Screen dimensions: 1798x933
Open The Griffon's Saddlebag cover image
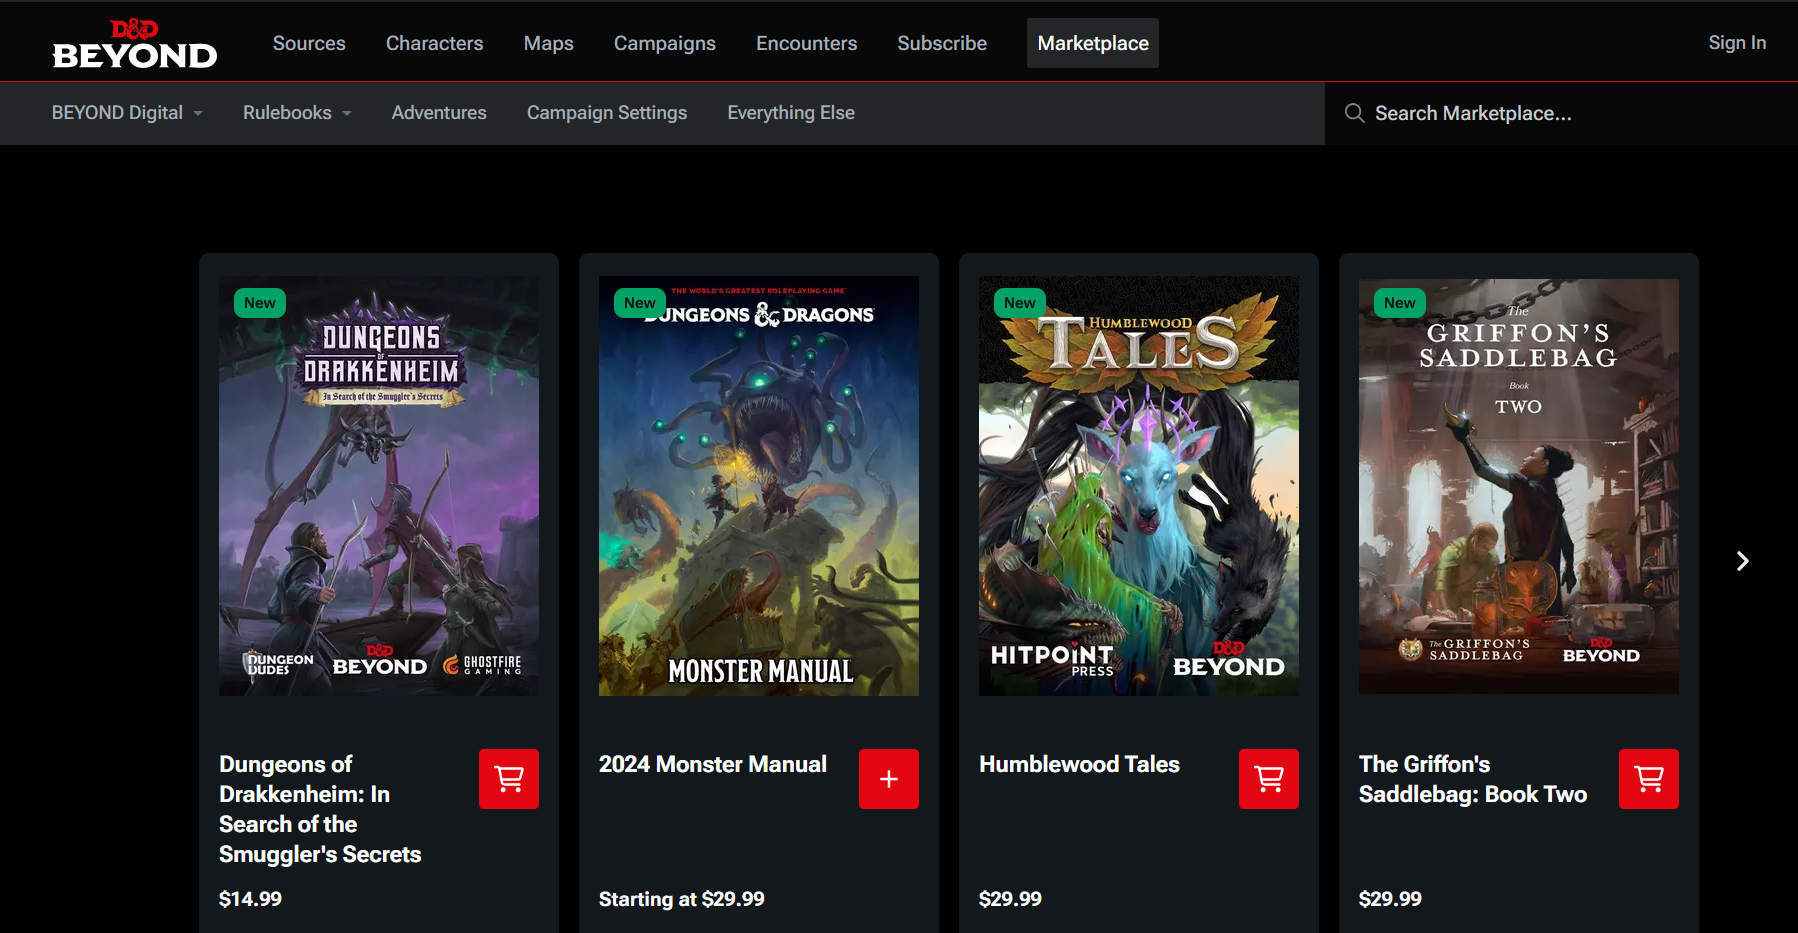(1519, 486)
